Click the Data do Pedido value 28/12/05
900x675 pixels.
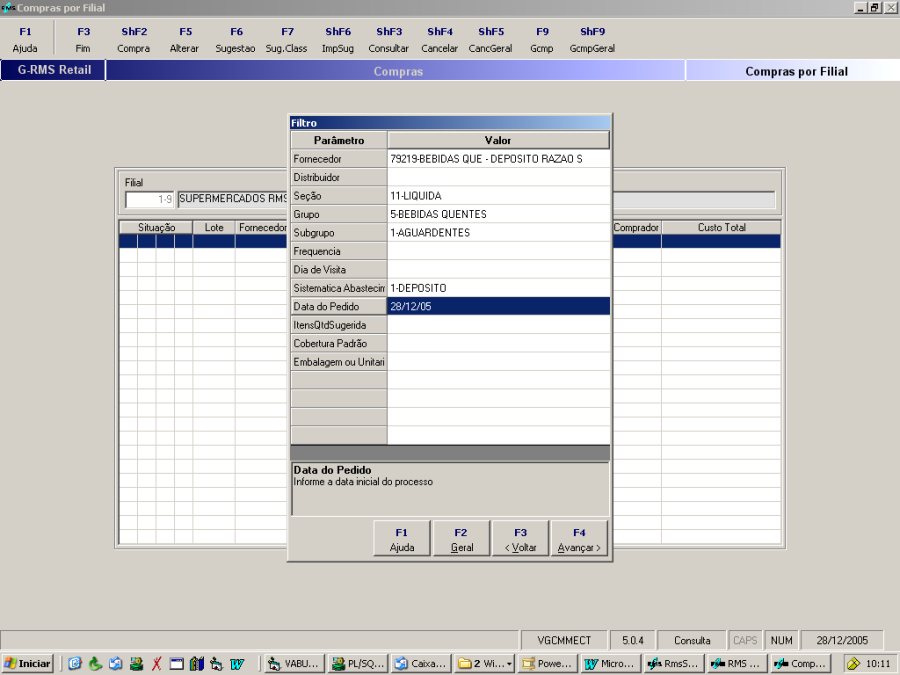(x=498, y=306)
